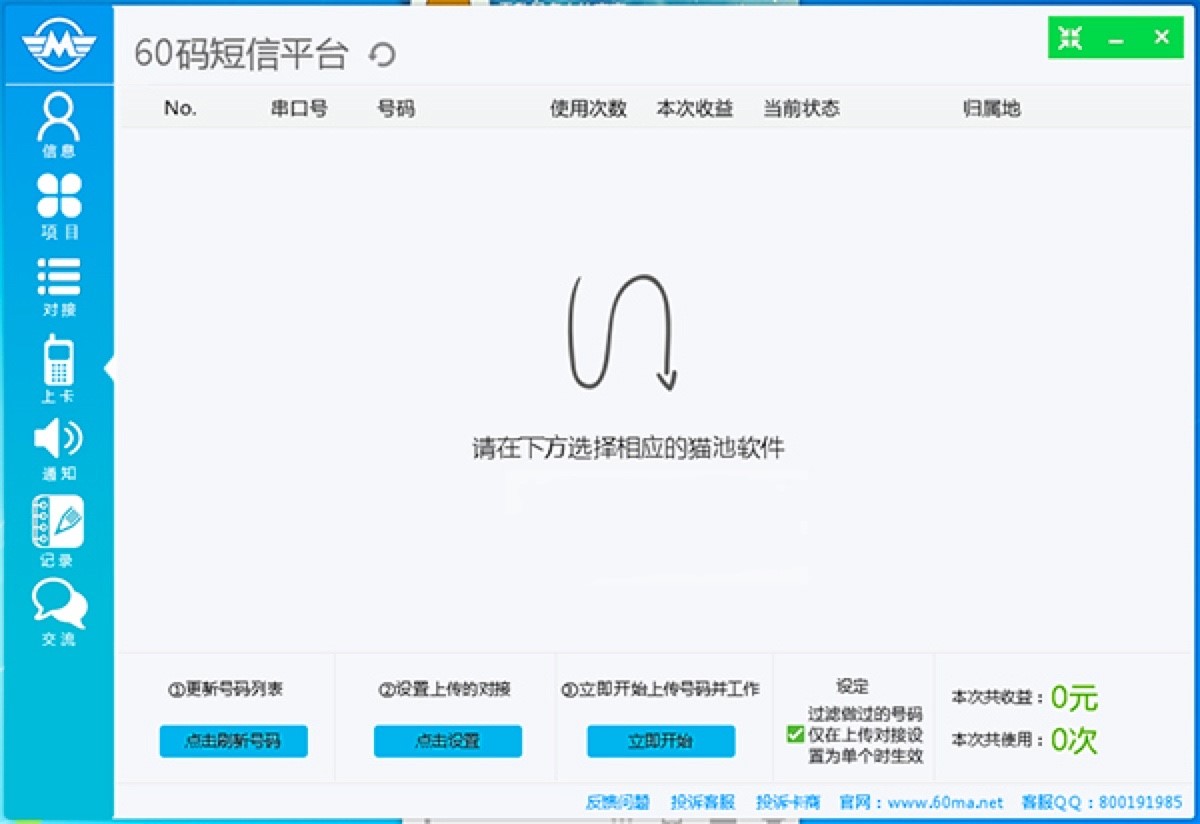Open the 反馈问题 link
1200x824 pixels.
tap(617, 802)
